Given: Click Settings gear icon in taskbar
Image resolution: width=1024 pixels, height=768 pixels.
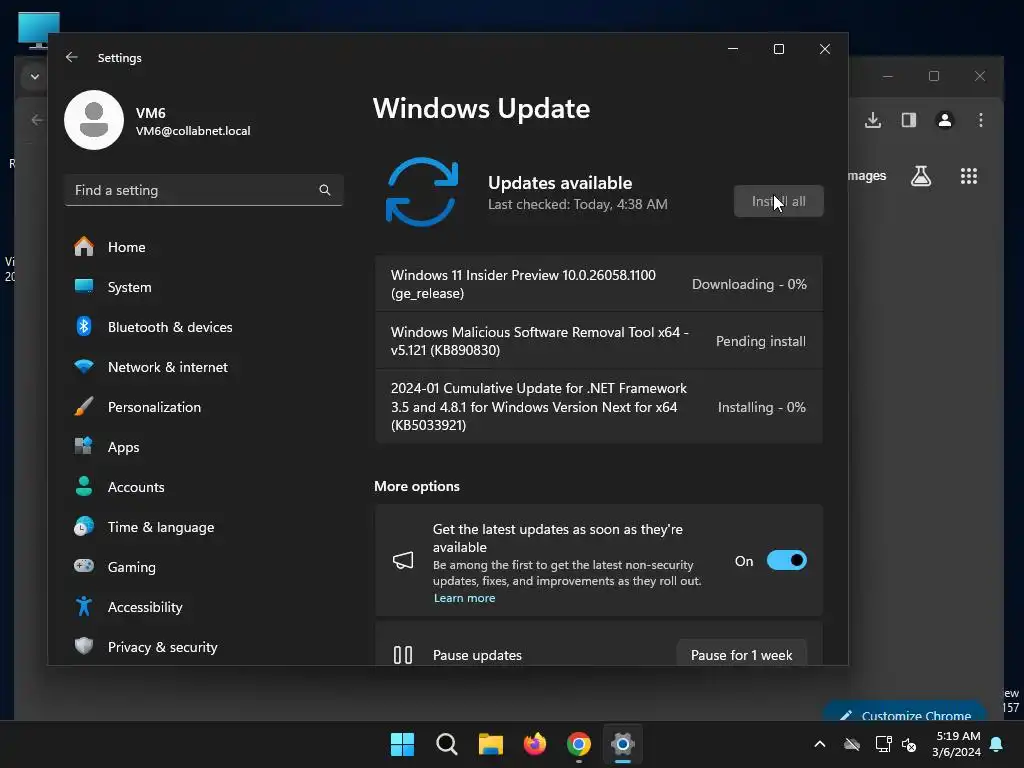Looking at the screenshot, I should point(623,744).
